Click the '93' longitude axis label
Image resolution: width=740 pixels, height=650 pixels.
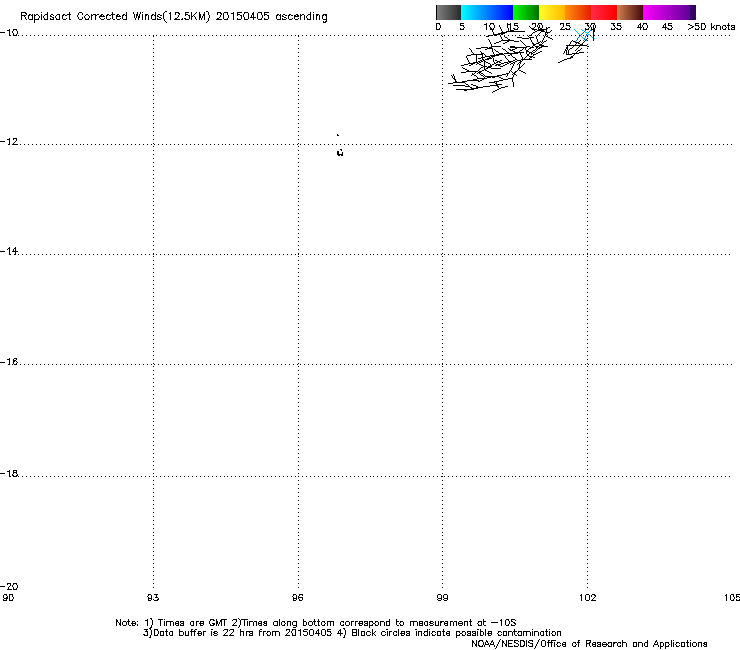(x=153, y=598)
